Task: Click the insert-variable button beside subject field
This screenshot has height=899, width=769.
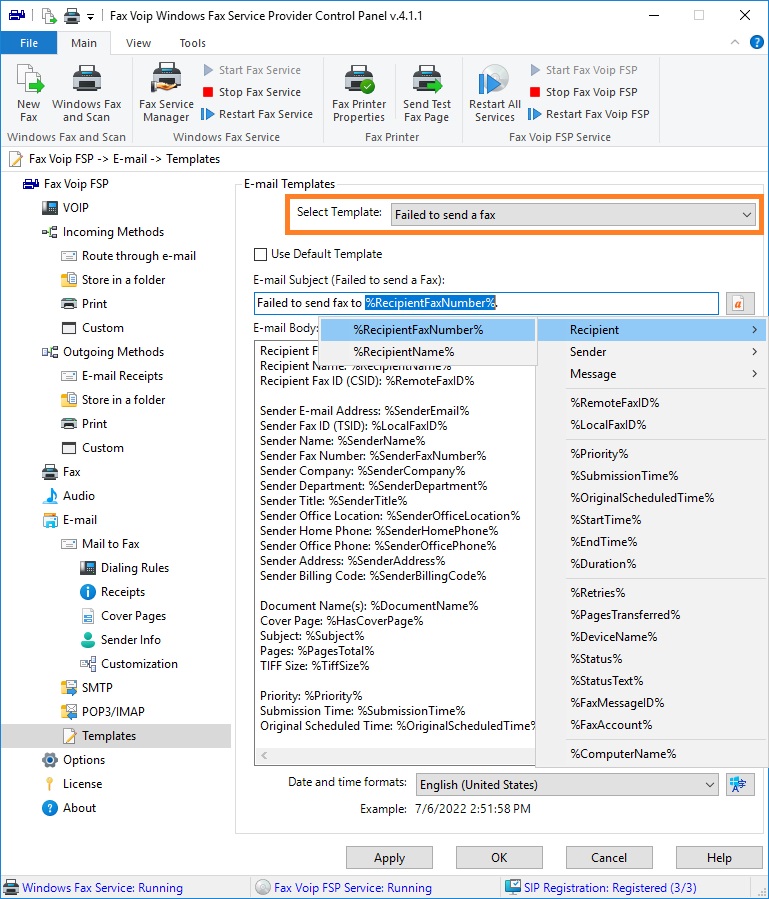Action: (739, 303)
